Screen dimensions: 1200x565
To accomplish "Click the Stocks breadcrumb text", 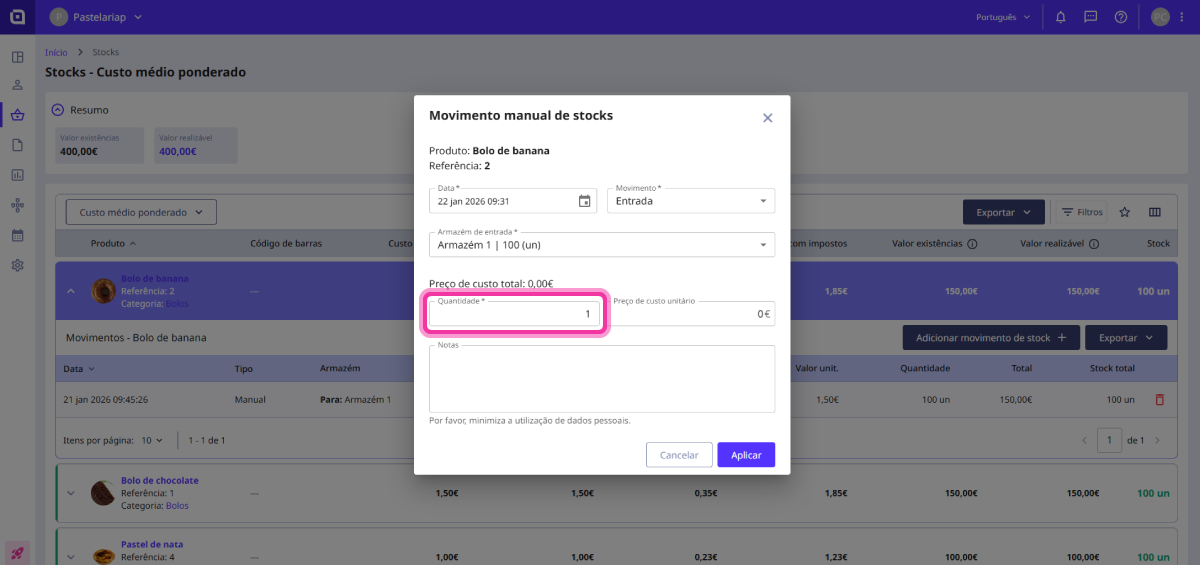I will click(x=105, y=52).
